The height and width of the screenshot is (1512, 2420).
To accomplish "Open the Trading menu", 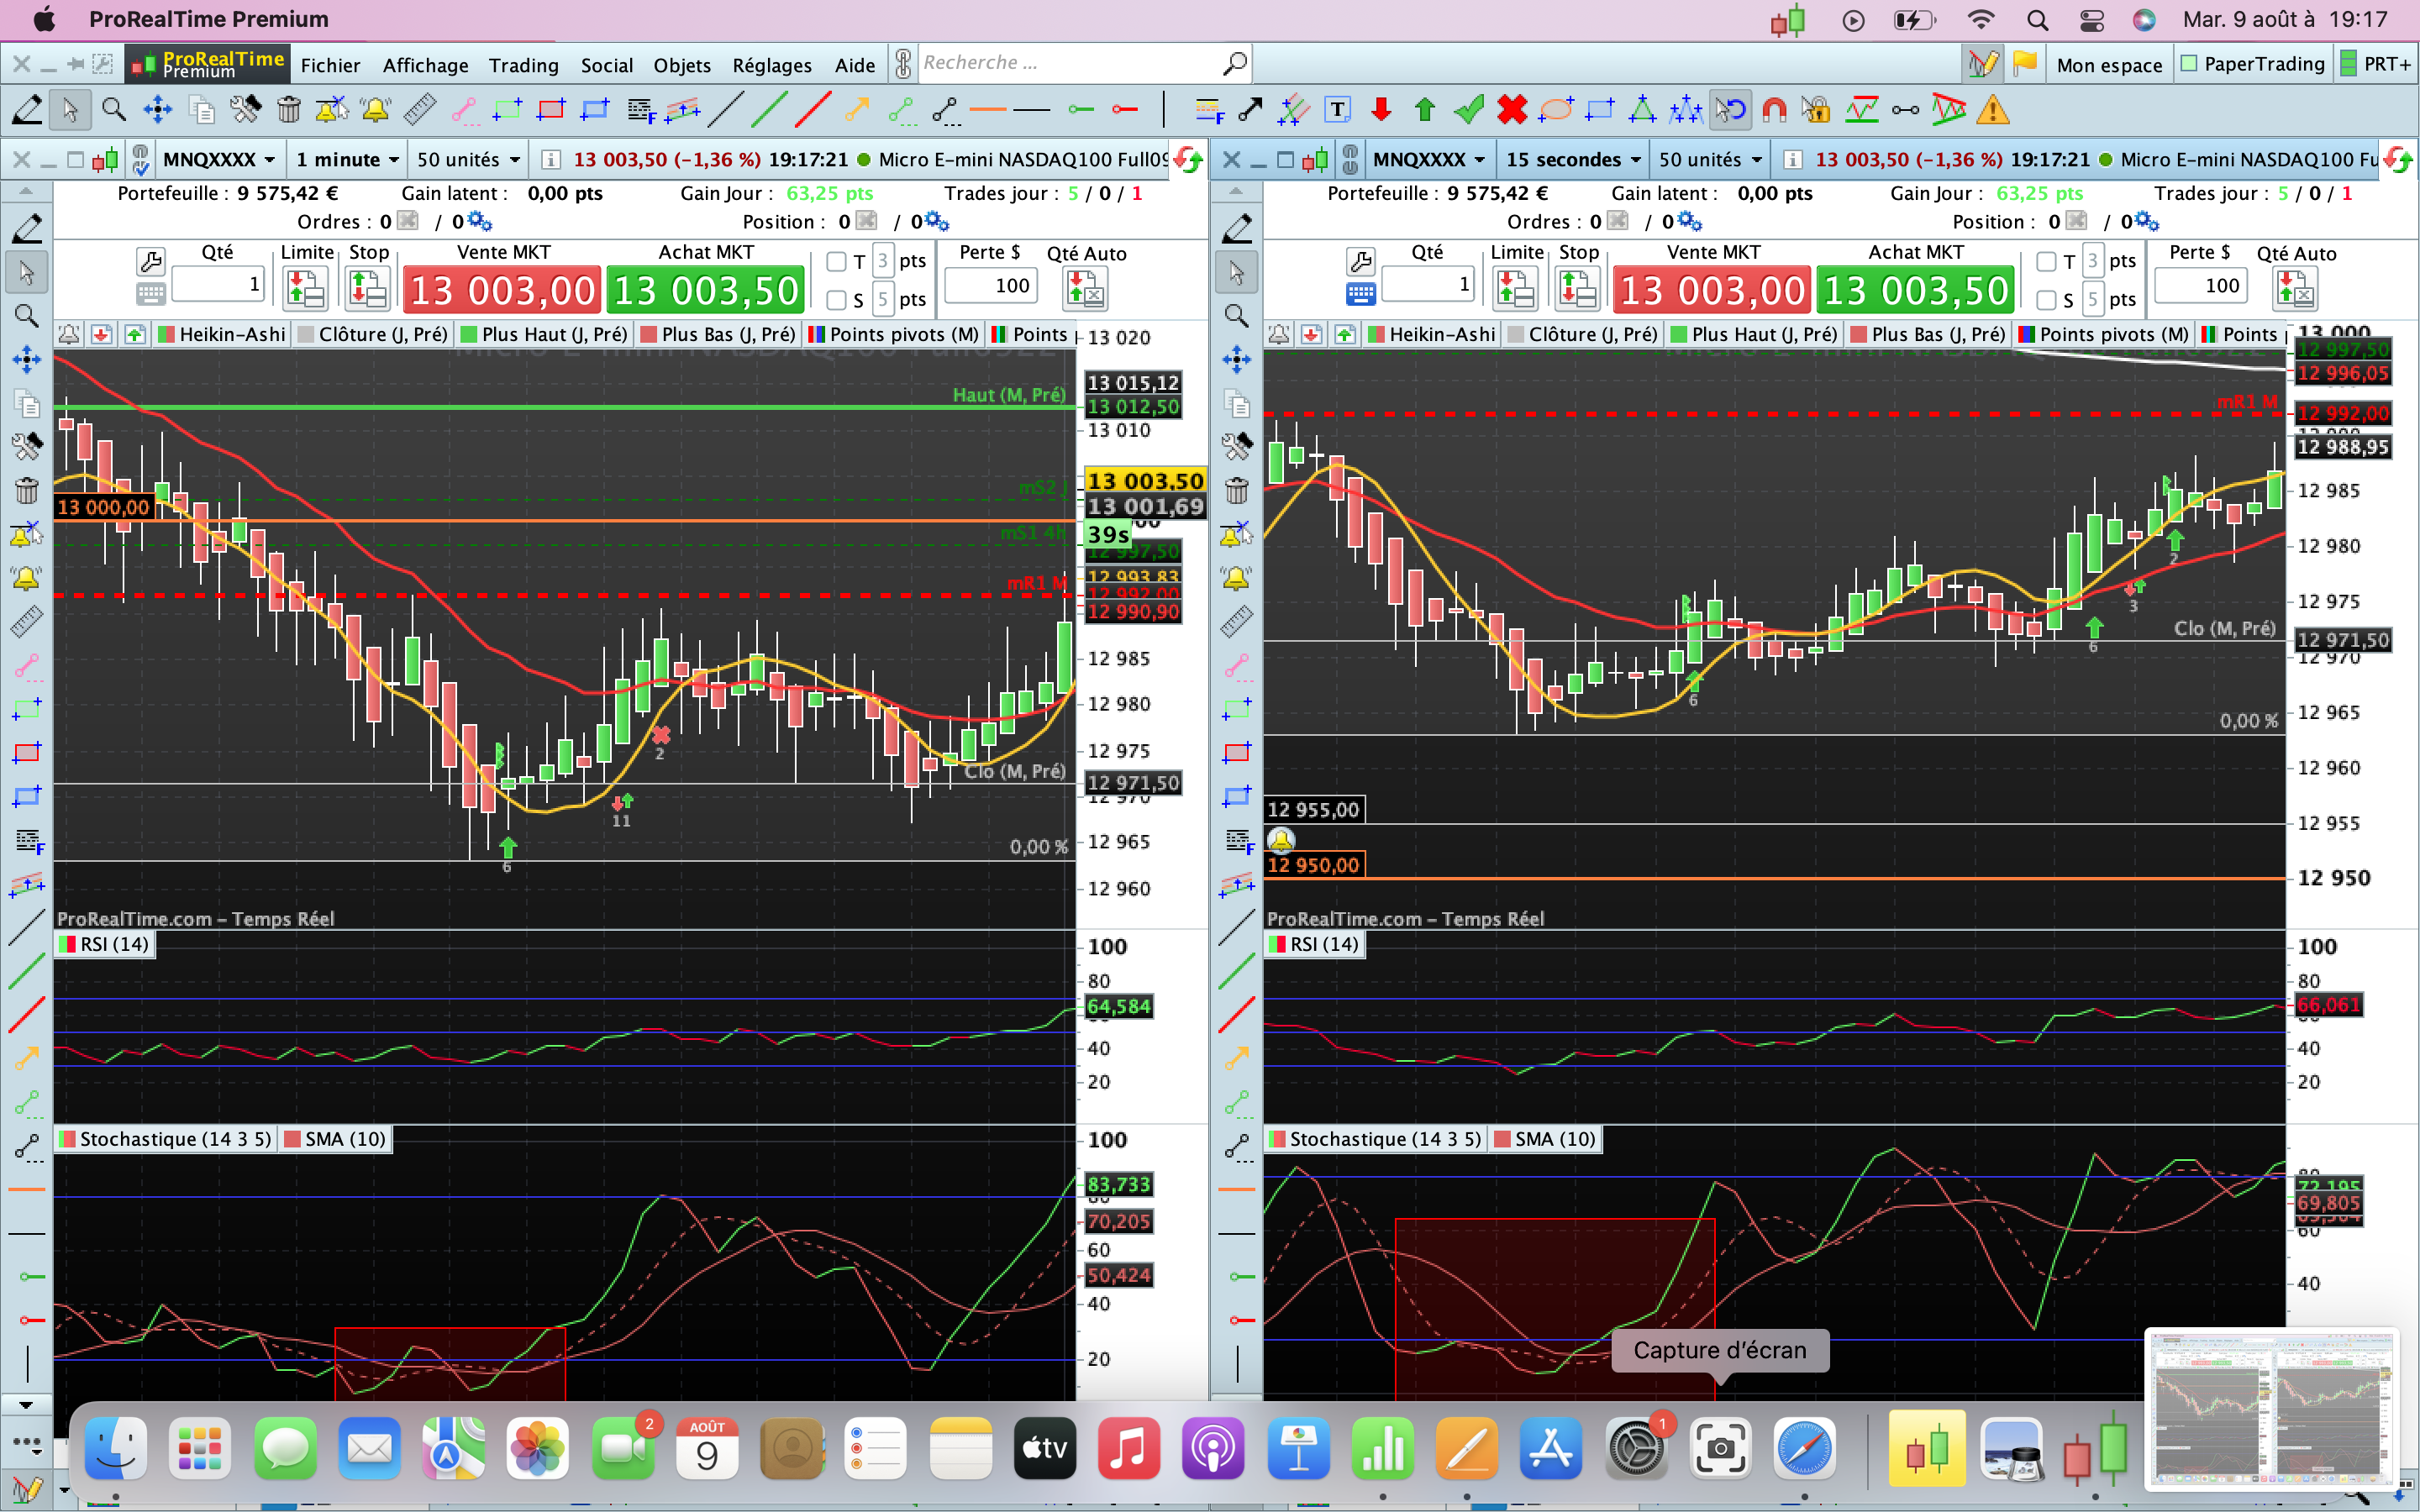I will click(x=523, y=65).
